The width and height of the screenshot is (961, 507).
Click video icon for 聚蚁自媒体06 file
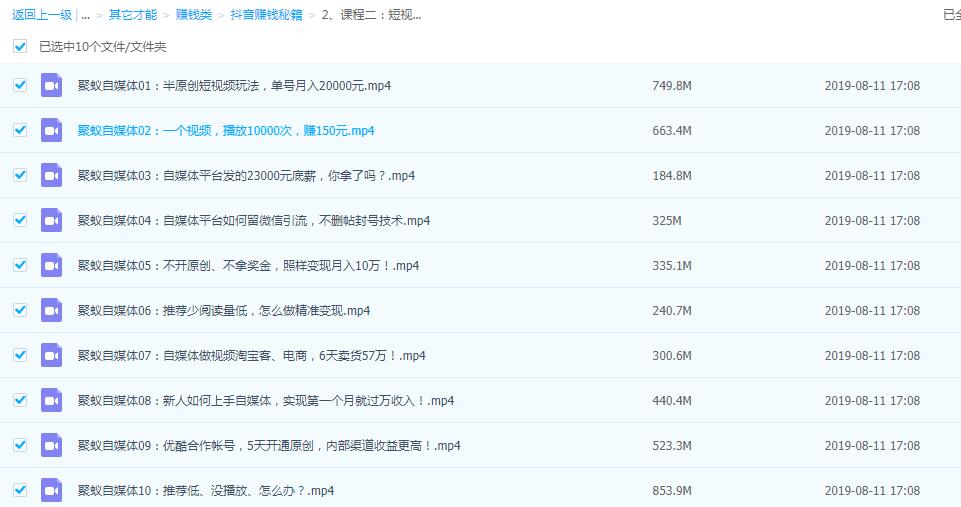pyautogui.click(x=51, y=311)
